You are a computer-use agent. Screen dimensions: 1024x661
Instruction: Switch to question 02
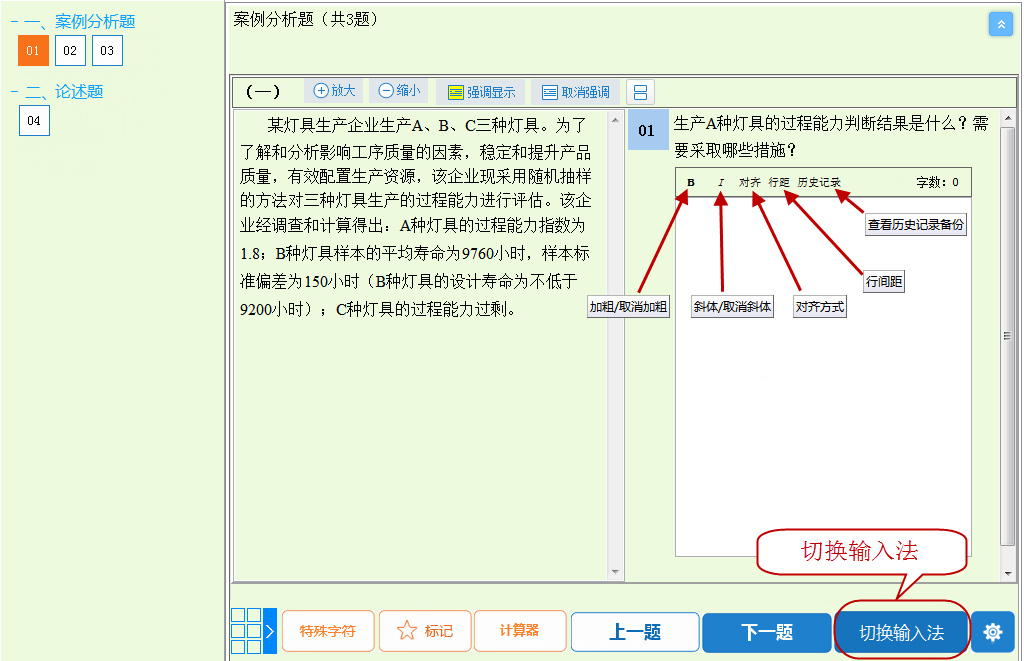point(70,50)
